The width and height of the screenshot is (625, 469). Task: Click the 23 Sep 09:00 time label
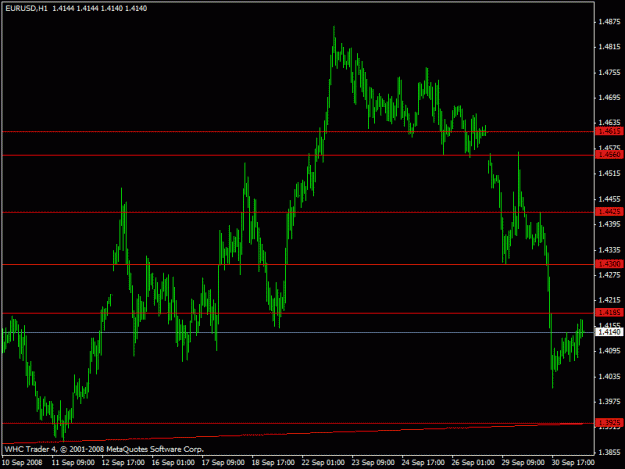click(x=373, y=463)
